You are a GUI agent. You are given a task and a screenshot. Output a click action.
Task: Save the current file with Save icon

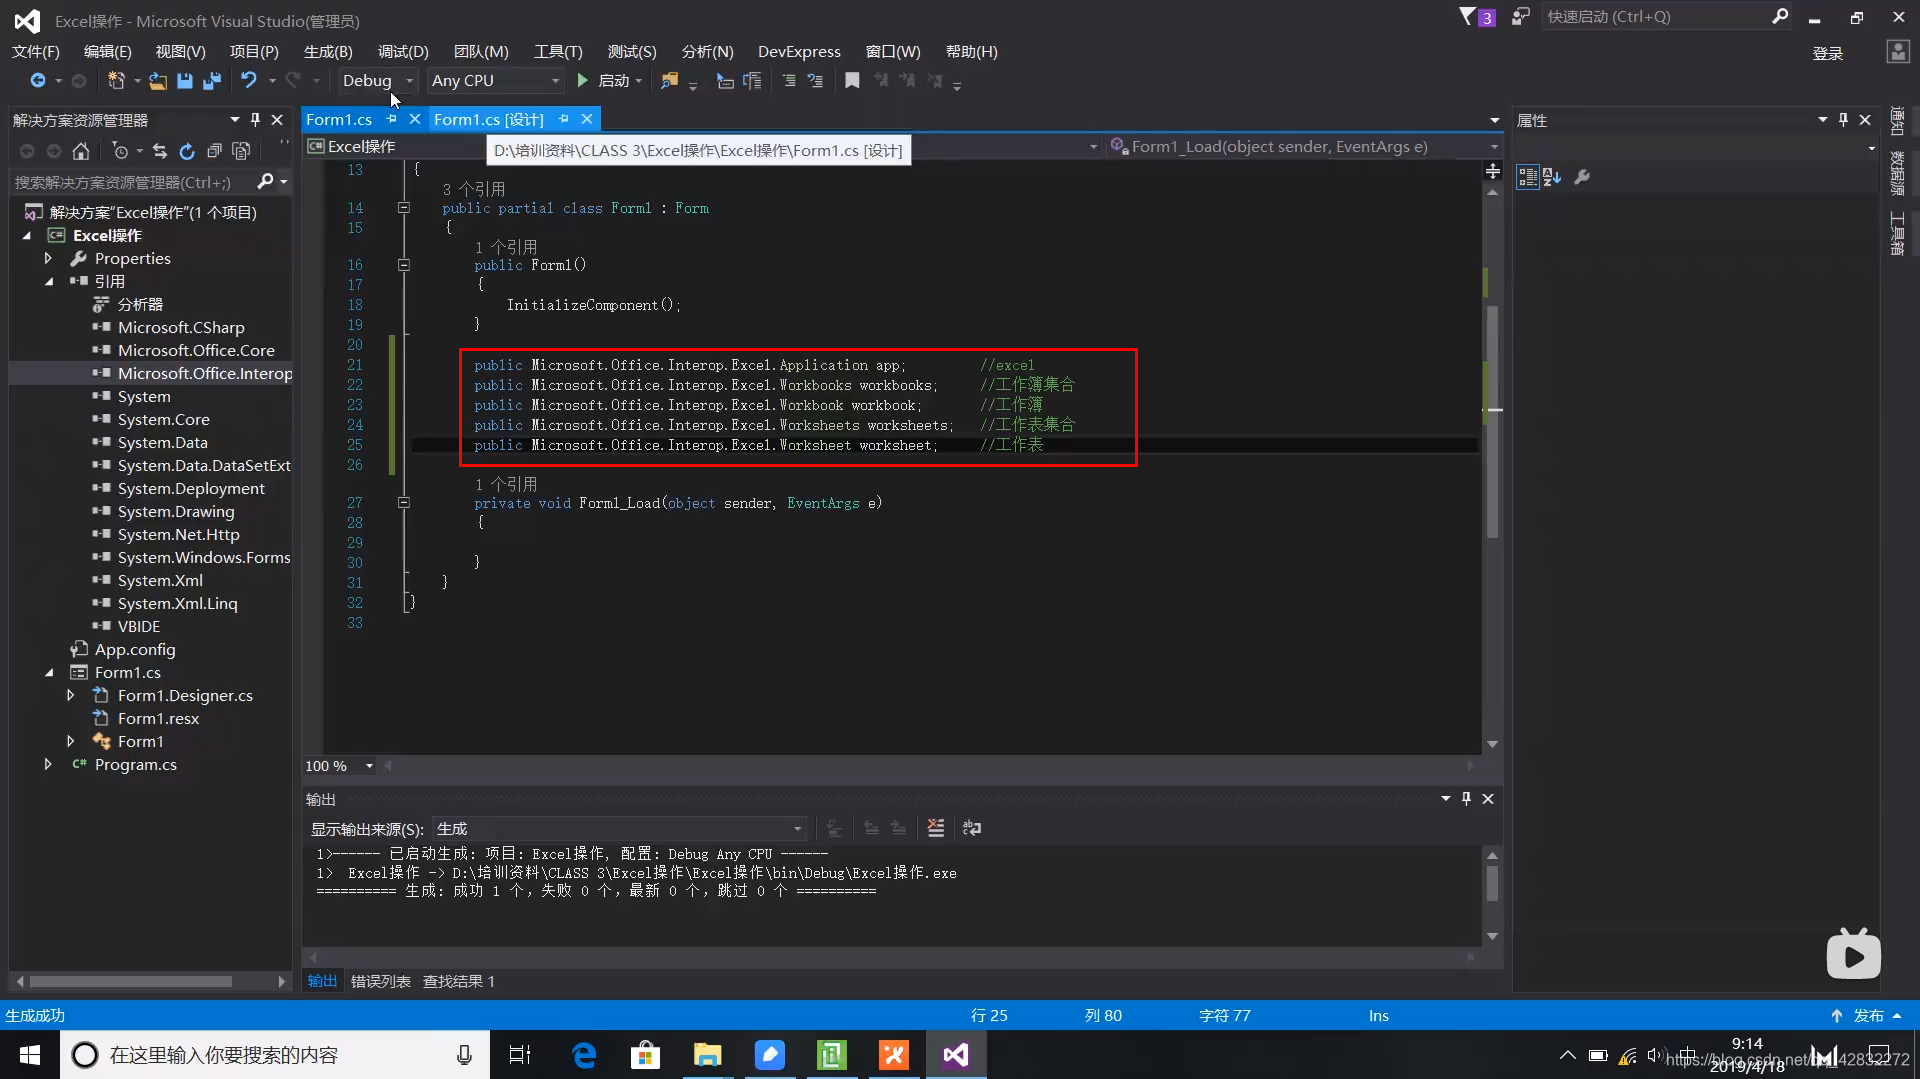click(x=185, y=81)
